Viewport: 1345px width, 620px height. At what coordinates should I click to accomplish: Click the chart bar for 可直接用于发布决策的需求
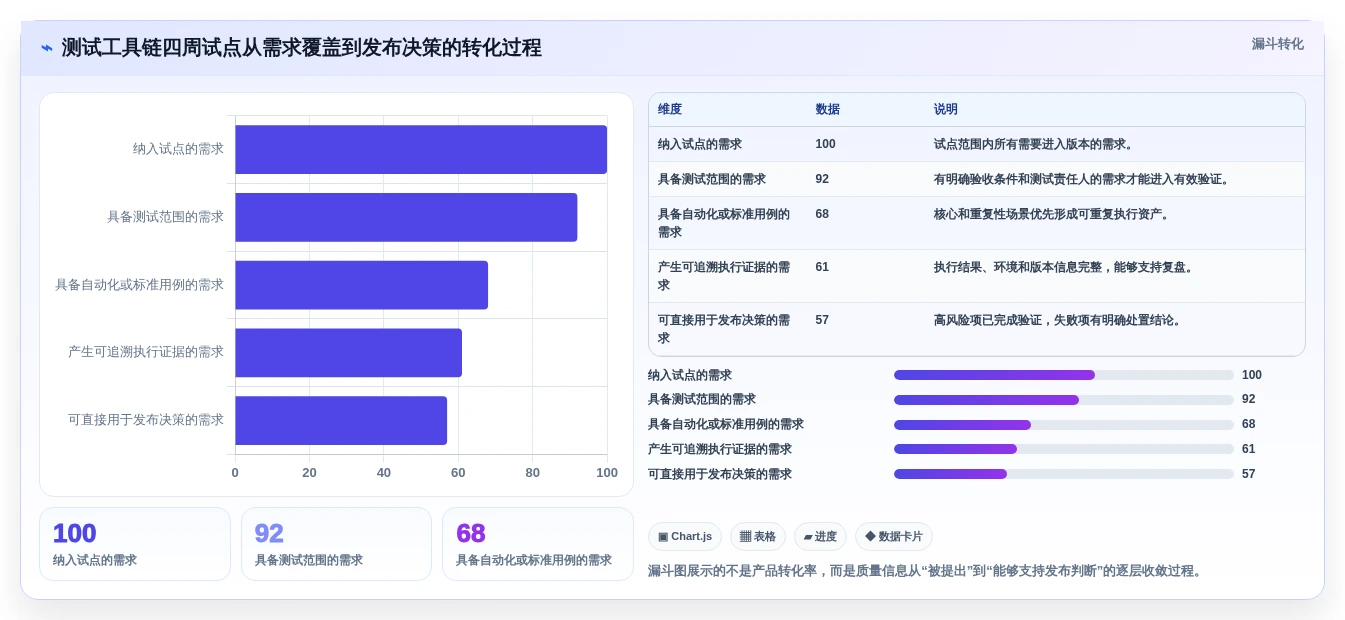point(341,420)
